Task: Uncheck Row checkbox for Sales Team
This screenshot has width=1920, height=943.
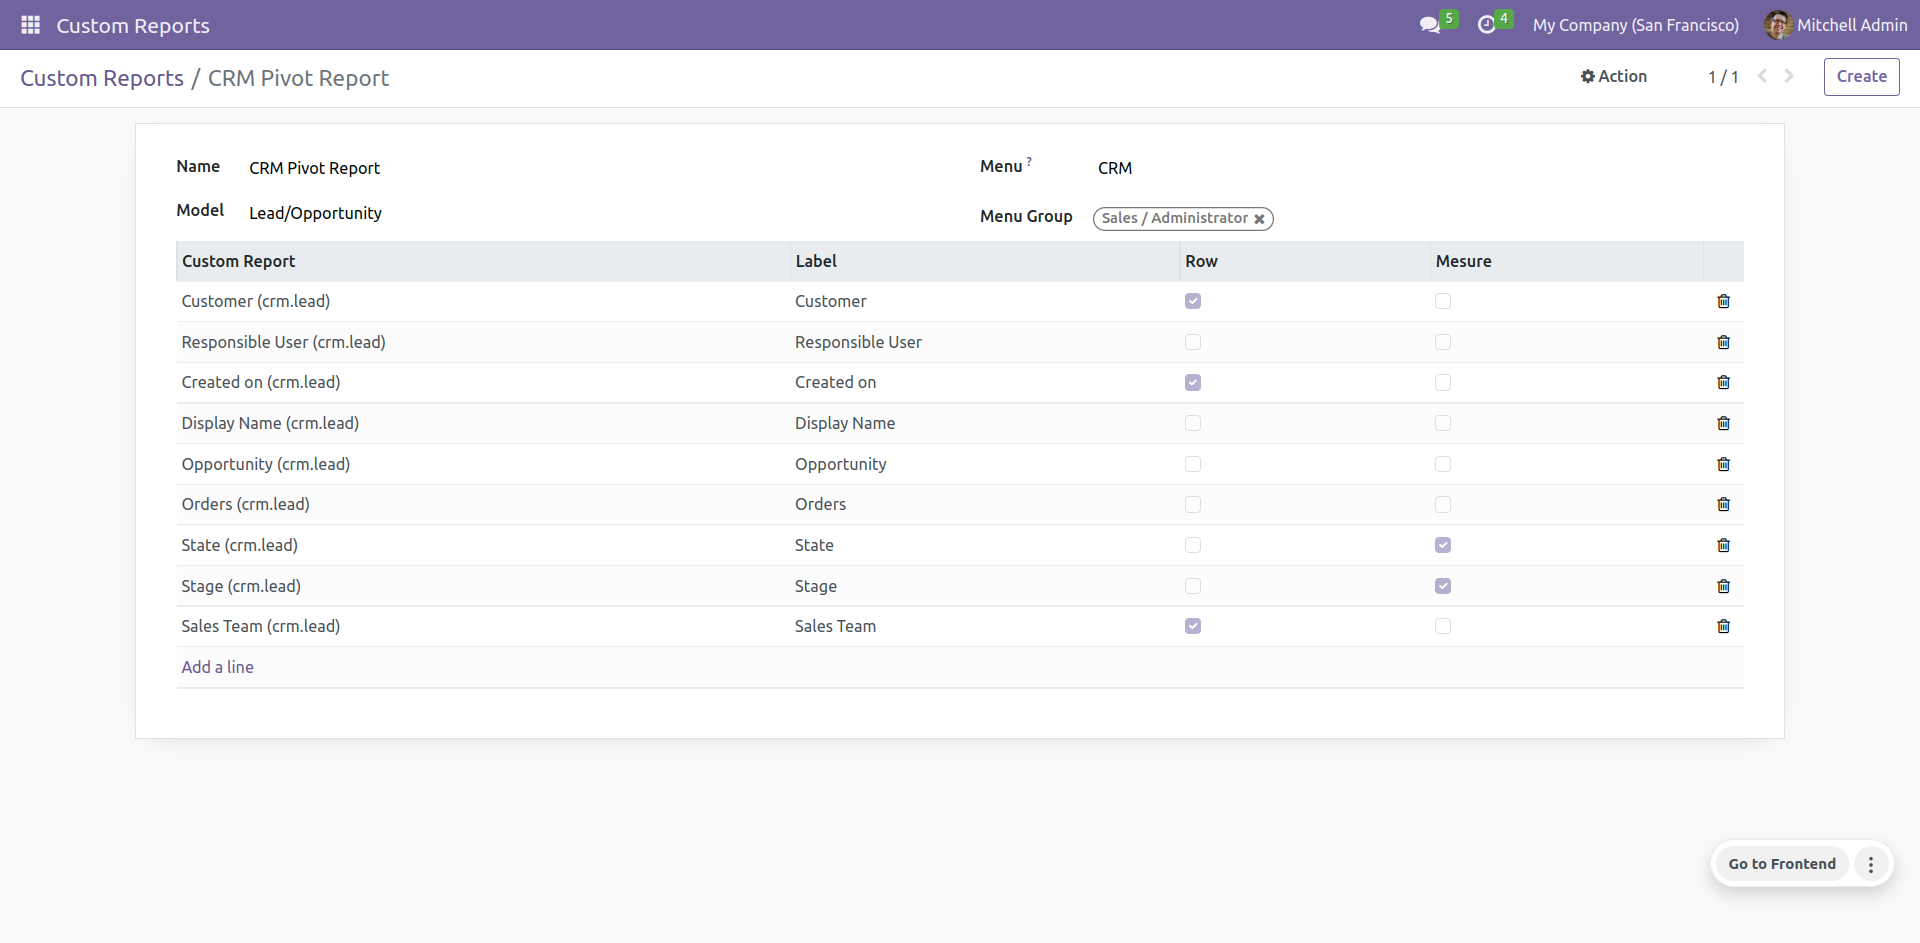Action: pos(1193,626)
